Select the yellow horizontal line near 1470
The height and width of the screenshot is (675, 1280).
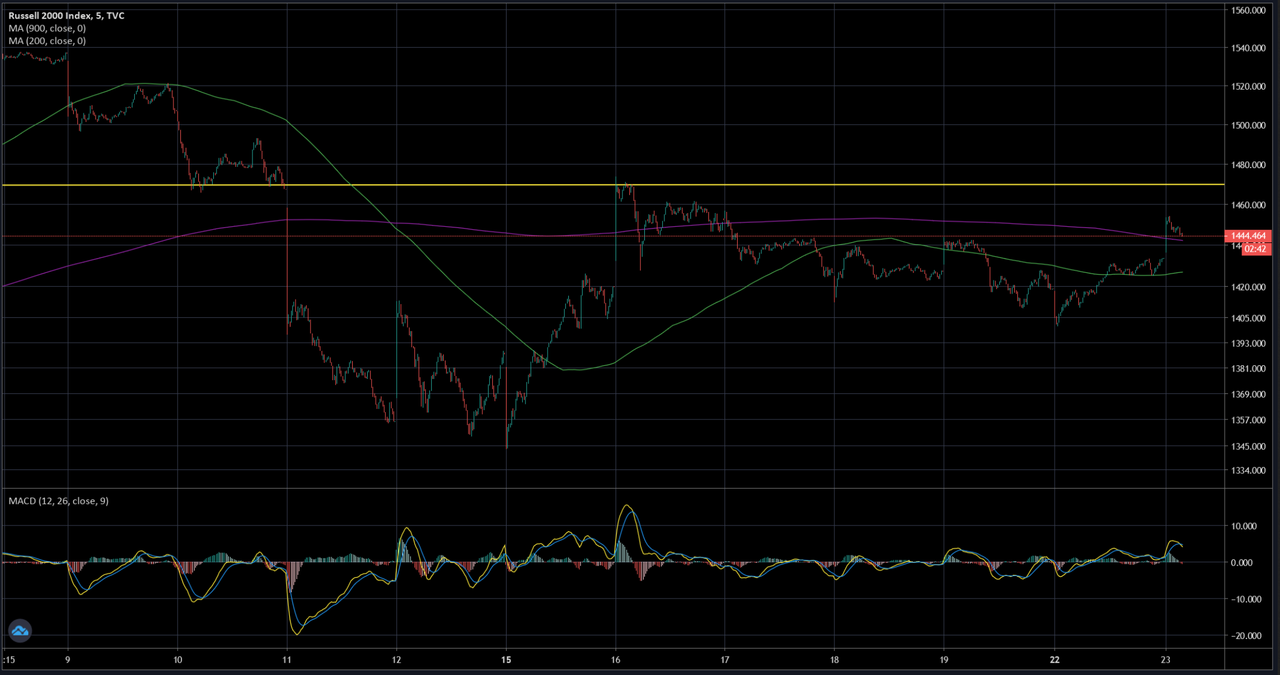pyautogui.click(x=612, y=185)
